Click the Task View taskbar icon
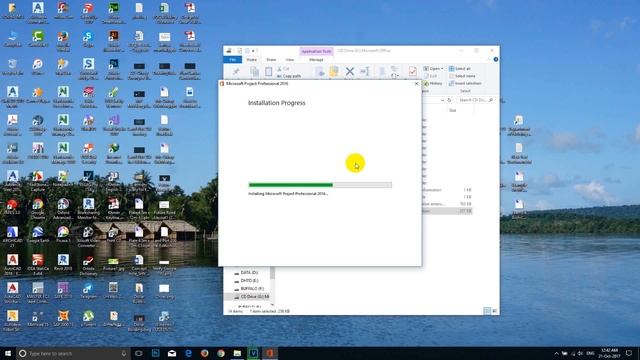 pos(138,353)
